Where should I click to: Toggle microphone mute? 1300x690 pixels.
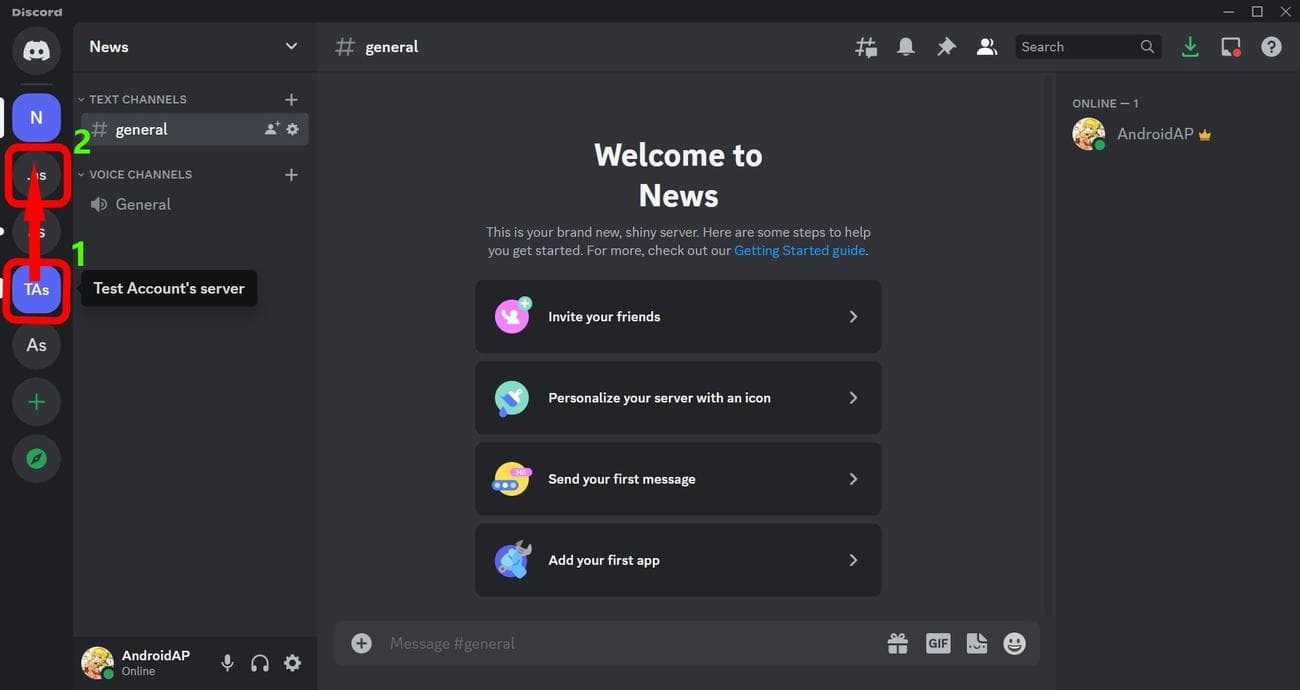pyautogui.click(x=228, y=663)
